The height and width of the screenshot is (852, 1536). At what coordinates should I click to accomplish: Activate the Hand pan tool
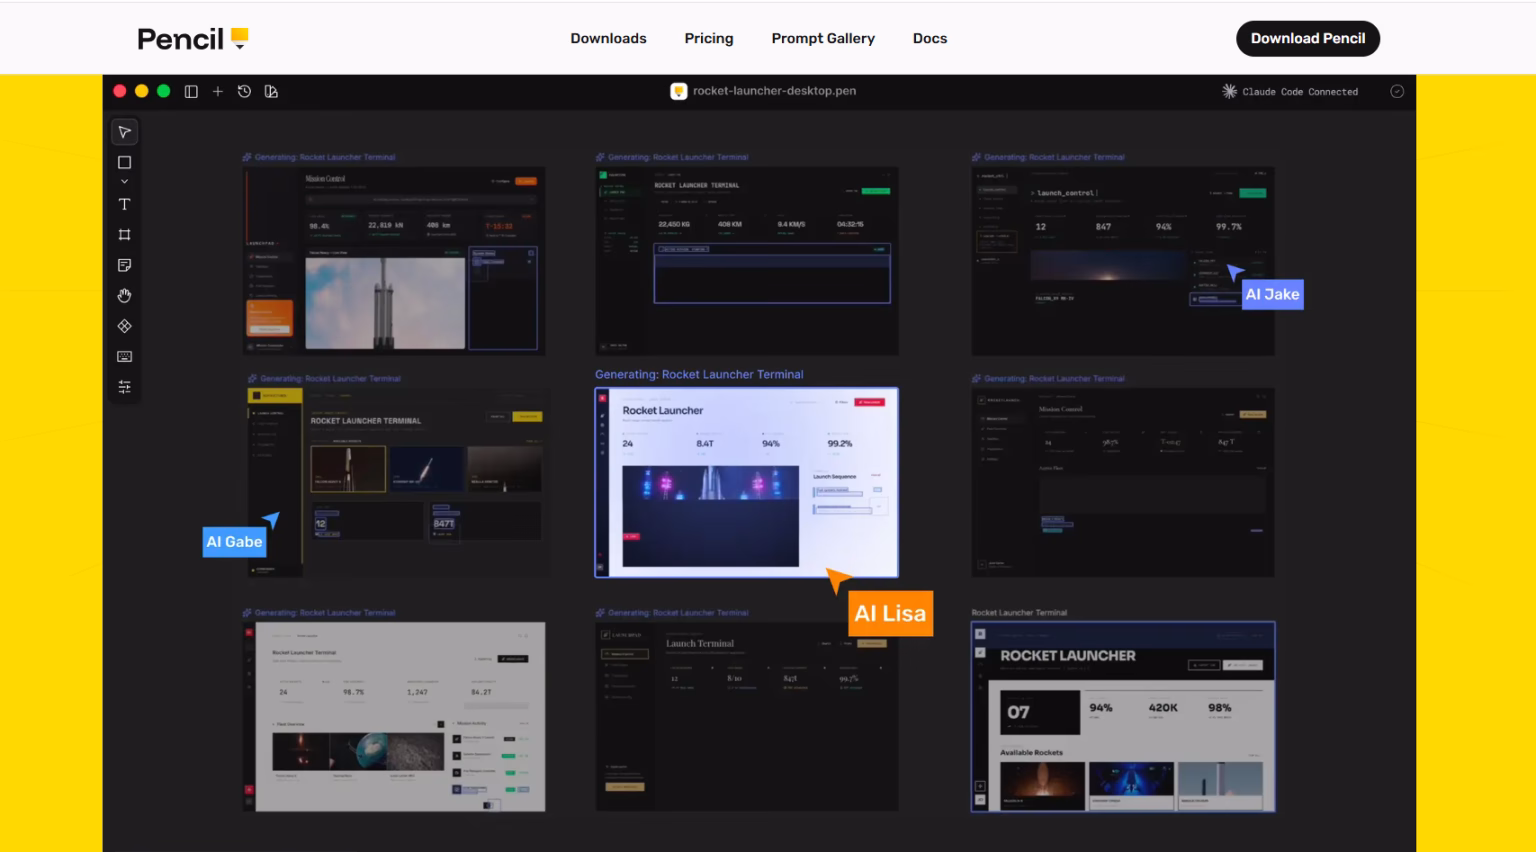124,296
